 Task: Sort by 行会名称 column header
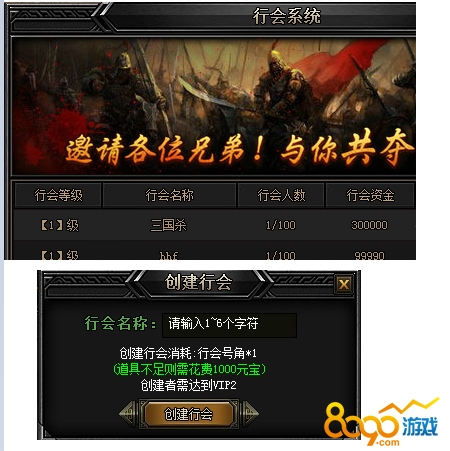click(x=169, y=195)
